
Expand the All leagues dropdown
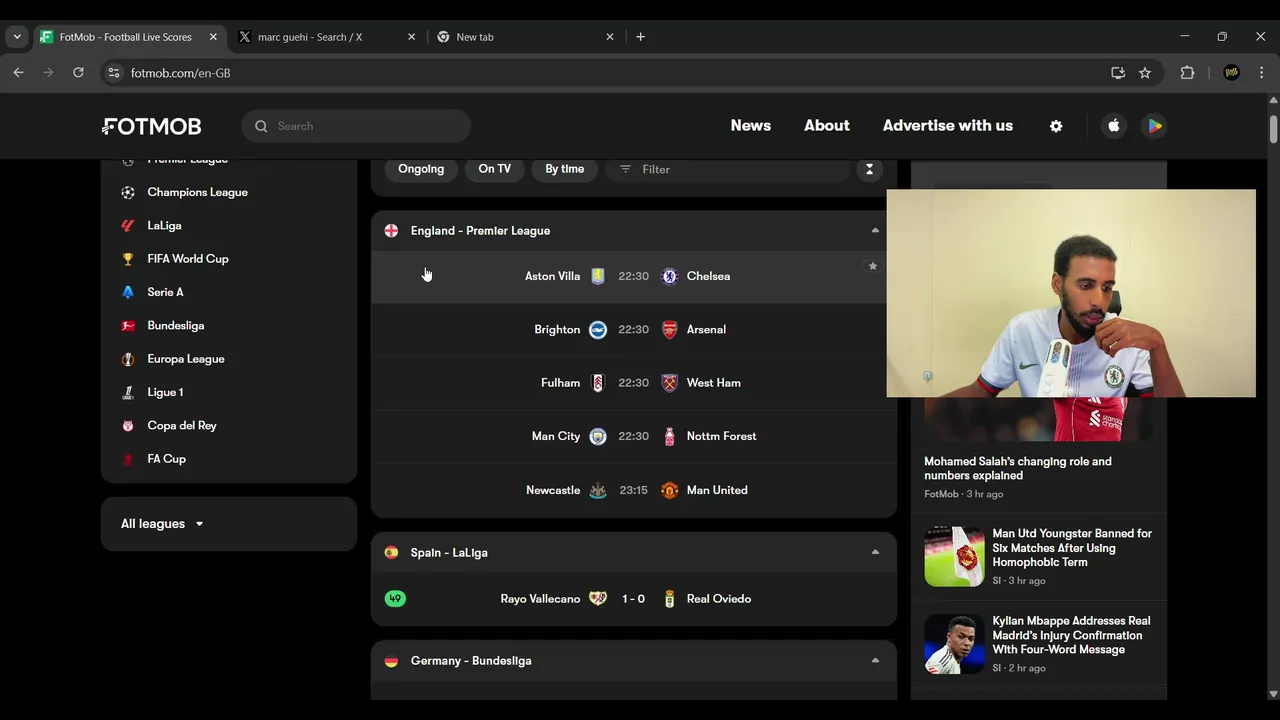(162, 524)
